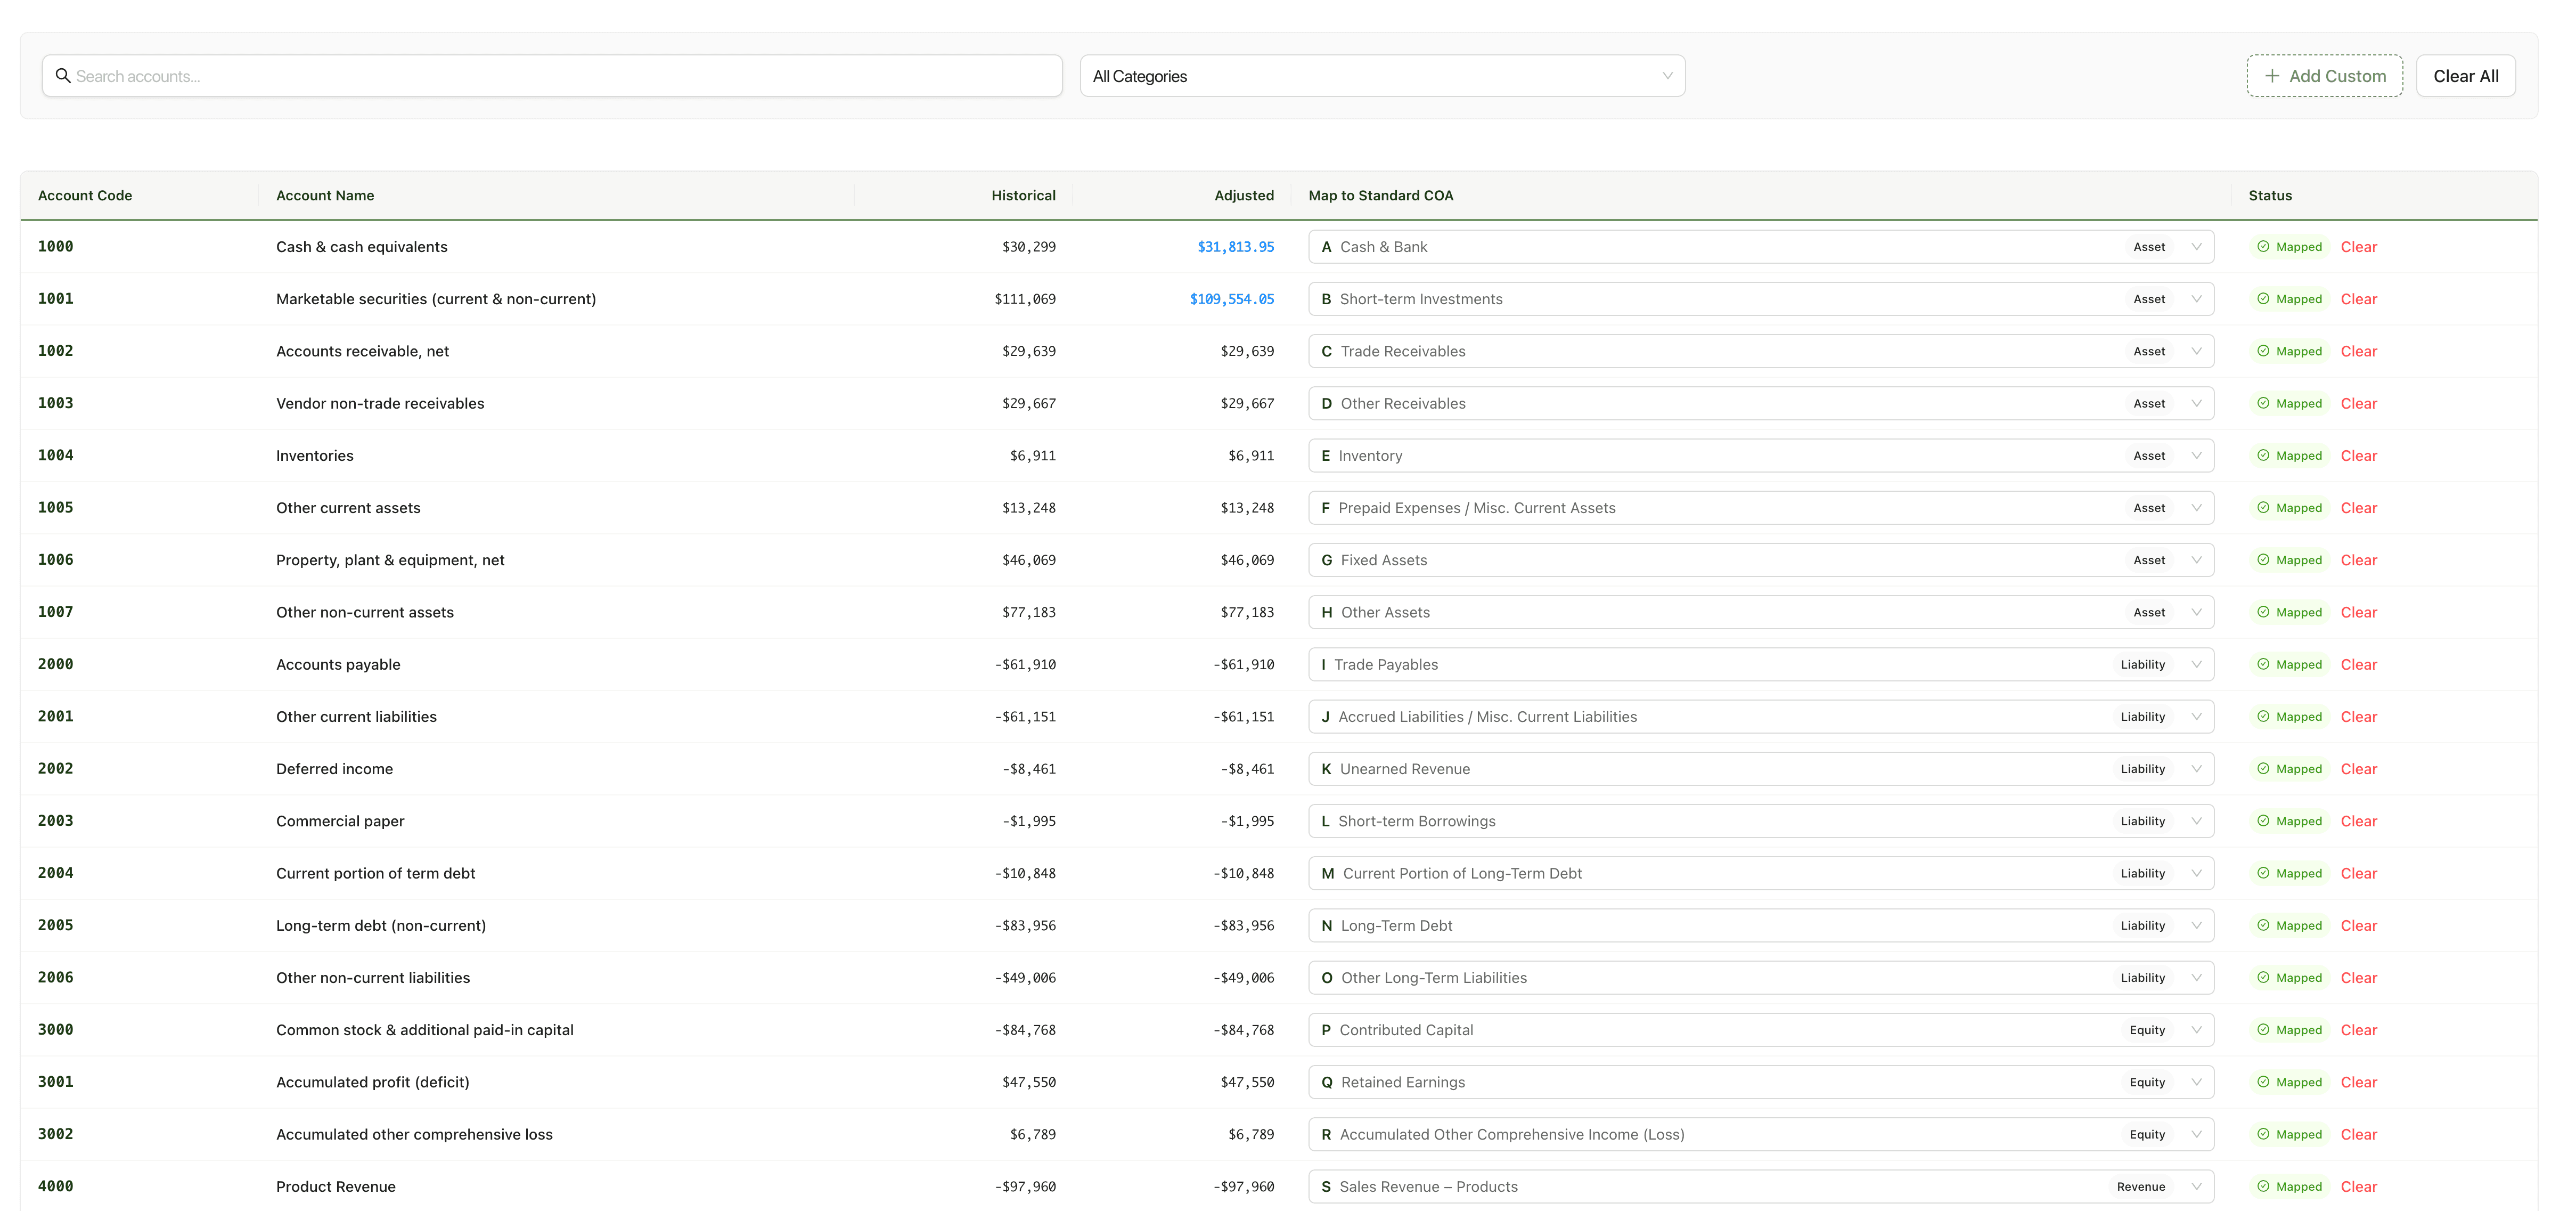Open Short-term Borrowings mapping dropdown chevron

(2196, 821)
